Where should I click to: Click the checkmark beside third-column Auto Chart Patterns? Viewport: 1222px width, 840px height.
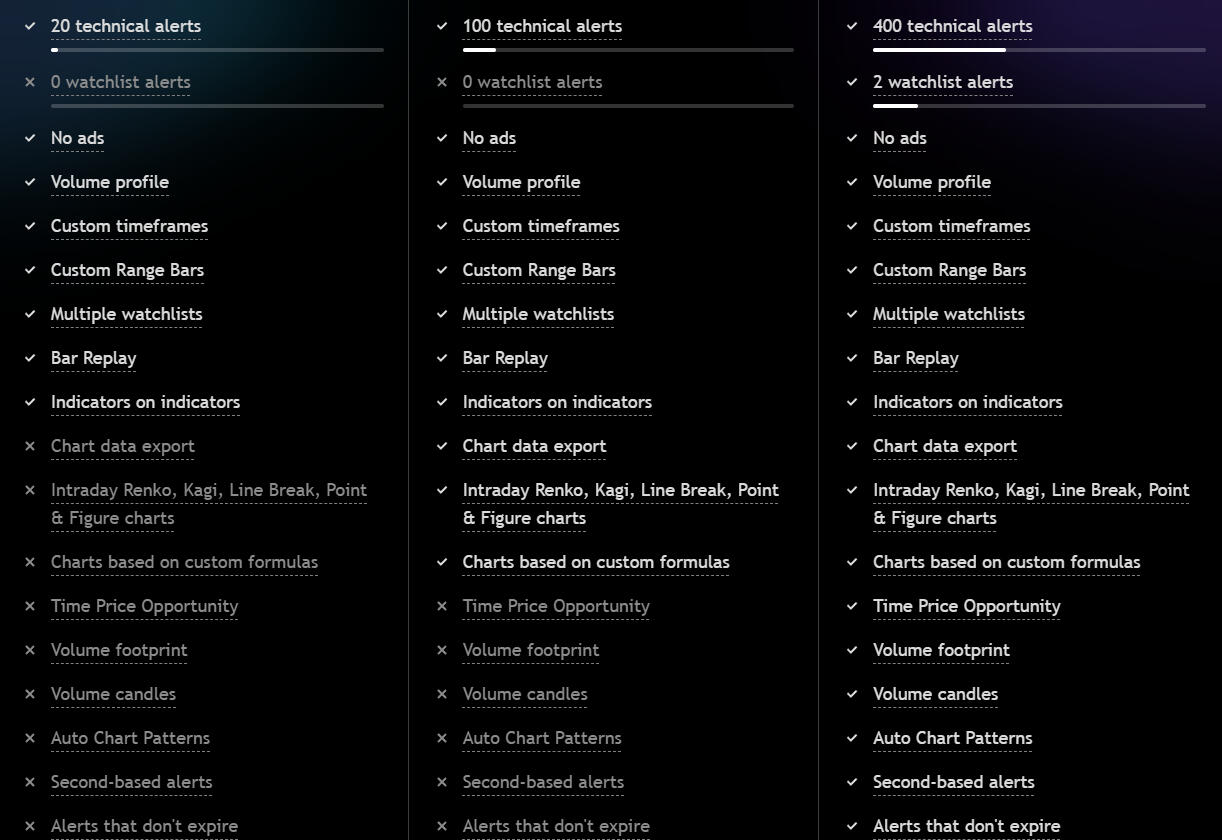click(852, 738)
